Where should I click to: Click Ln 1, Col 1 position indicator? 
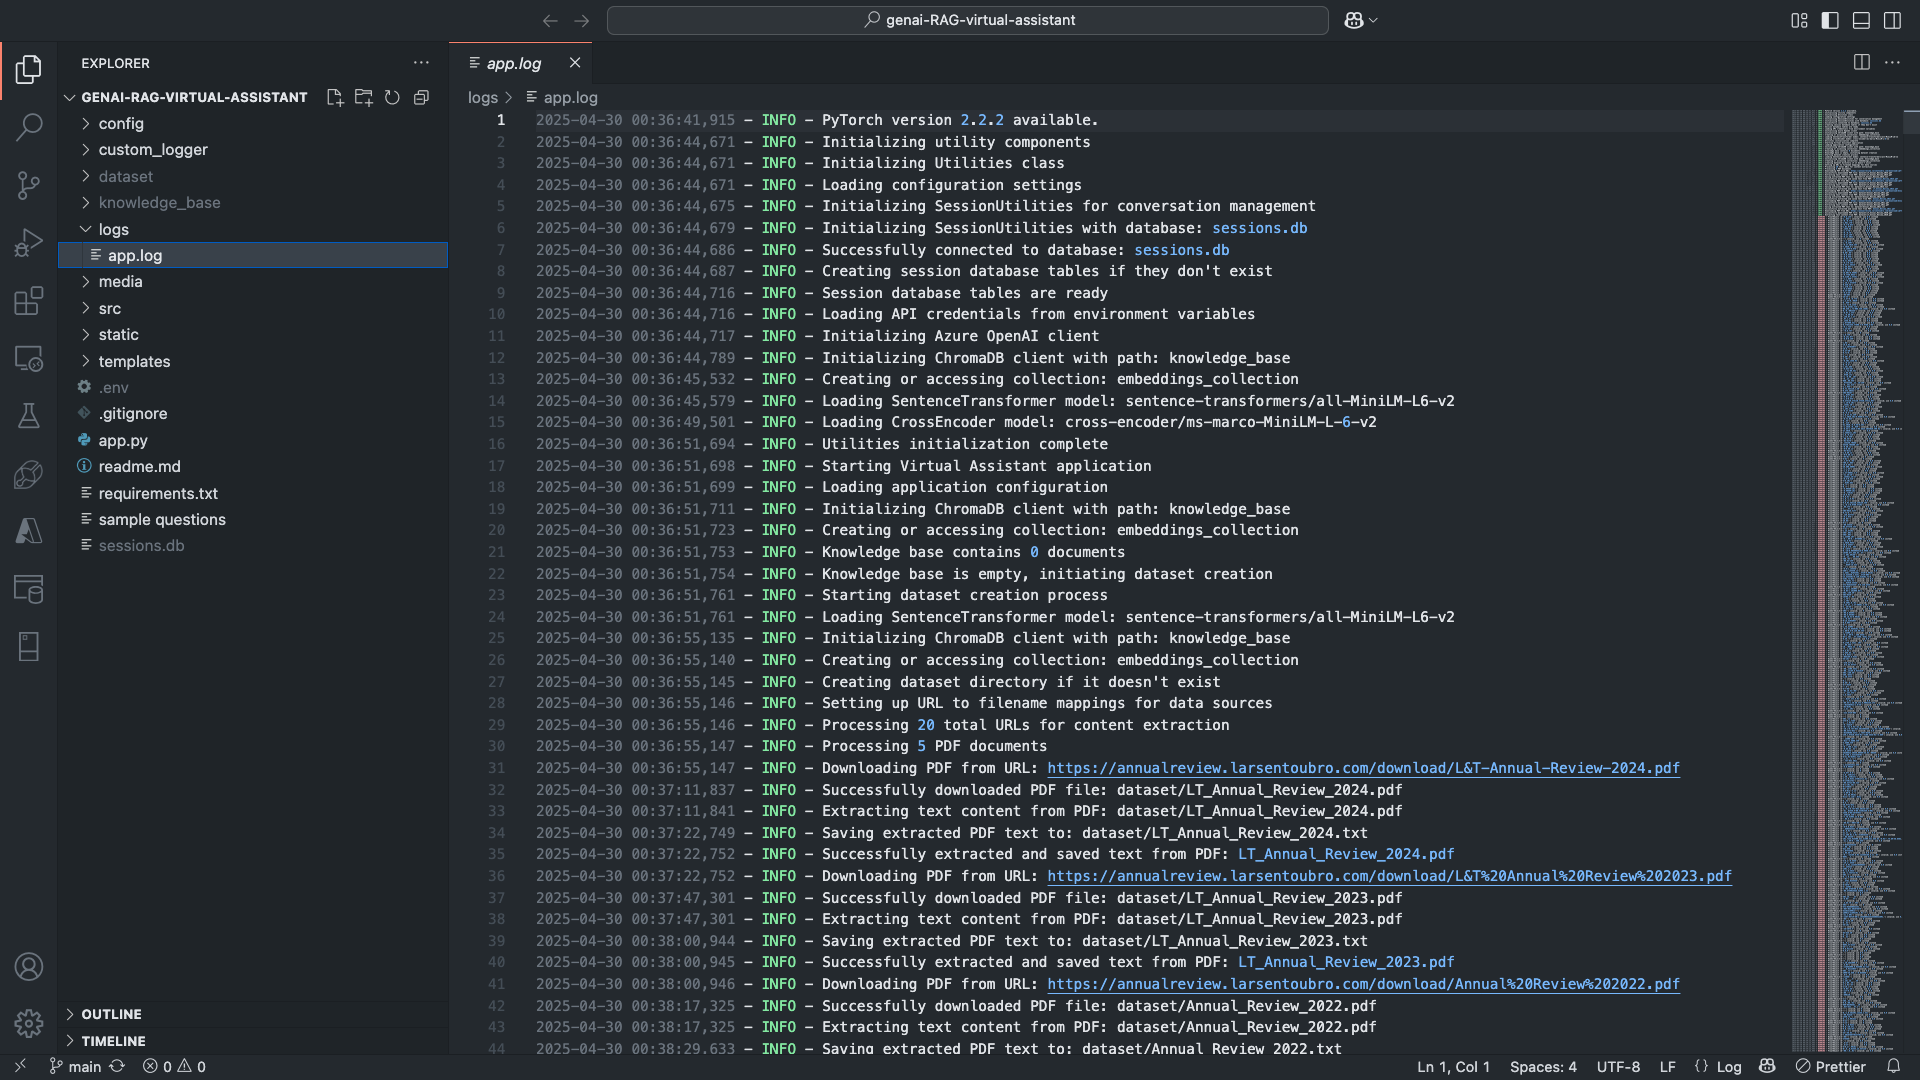click(1453, 1067)
